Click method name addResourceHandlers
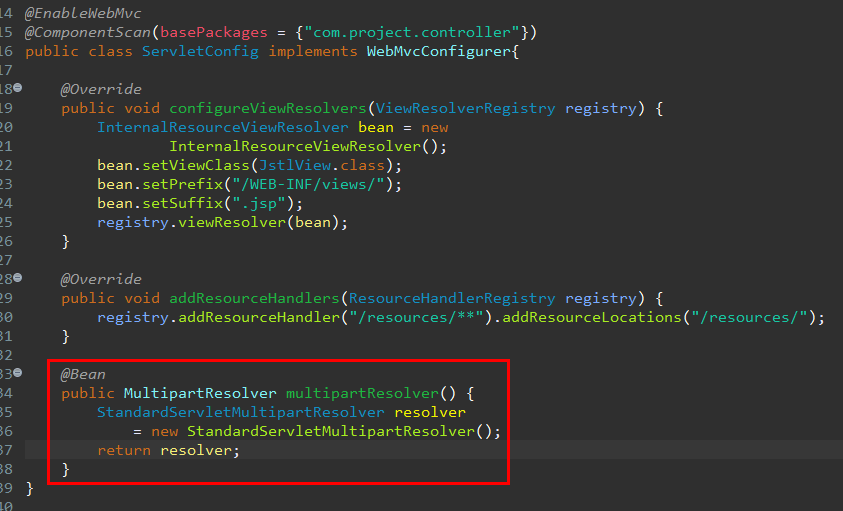 tap(254, 298)
